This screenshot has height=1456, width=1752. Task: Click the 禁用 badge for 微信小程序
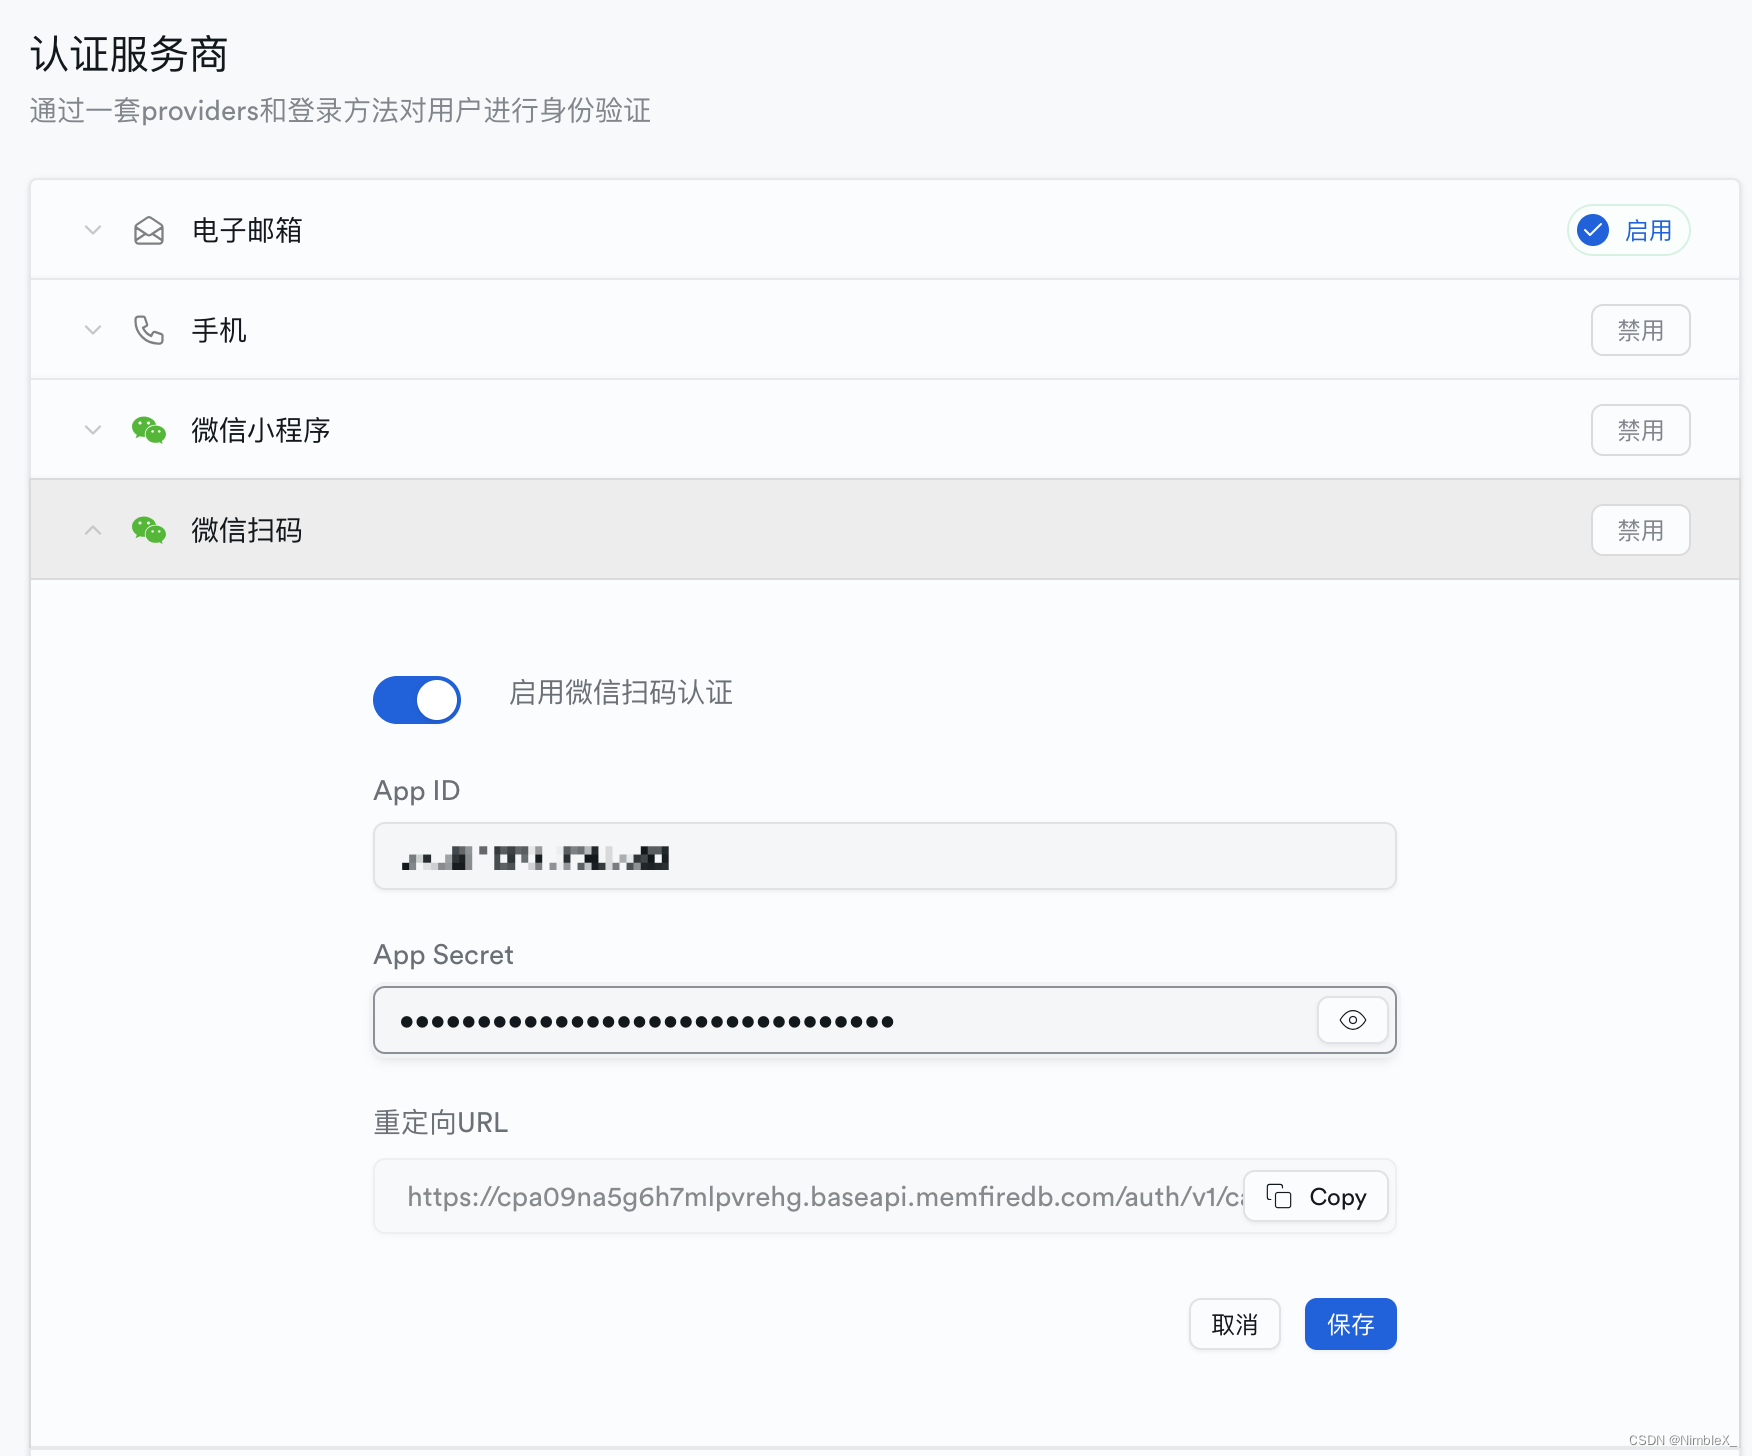tap(1641, 430)
